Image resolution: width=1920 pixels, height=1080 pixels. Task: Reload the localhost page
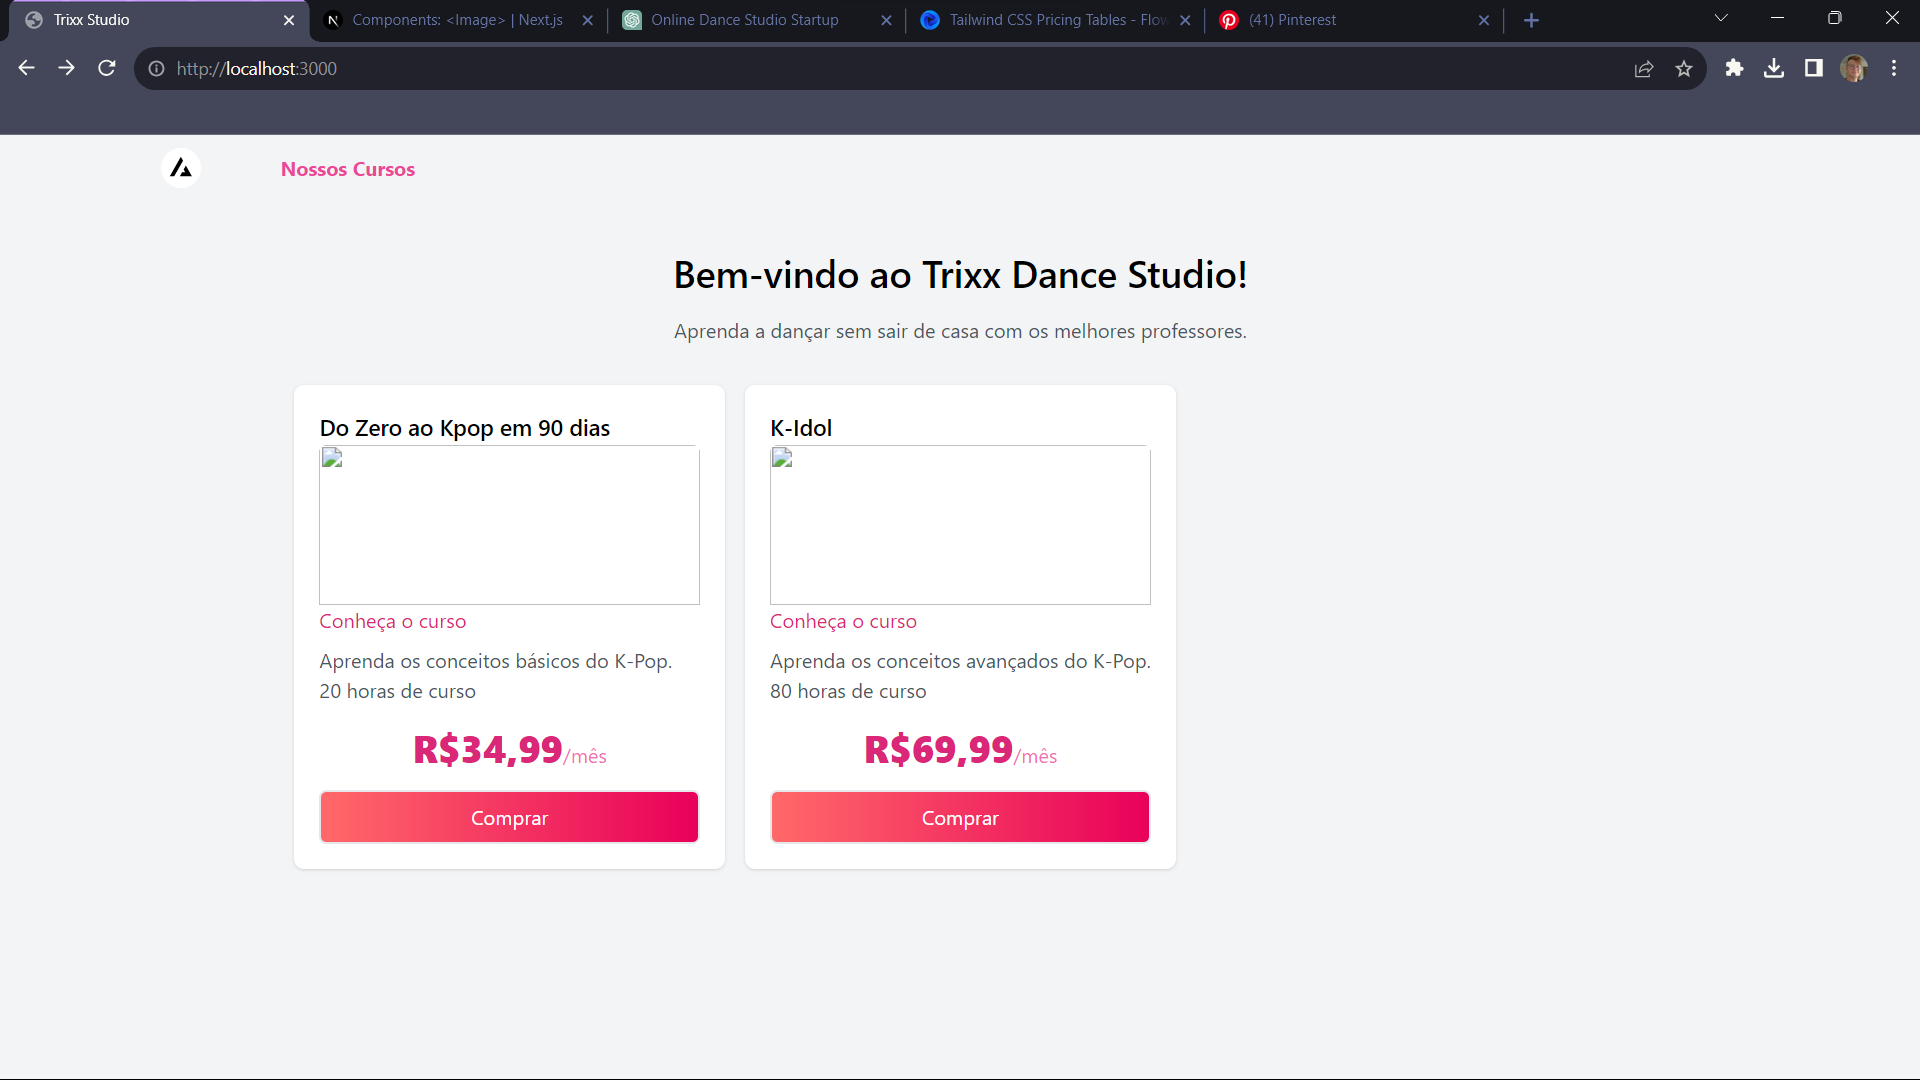(107, 68)
